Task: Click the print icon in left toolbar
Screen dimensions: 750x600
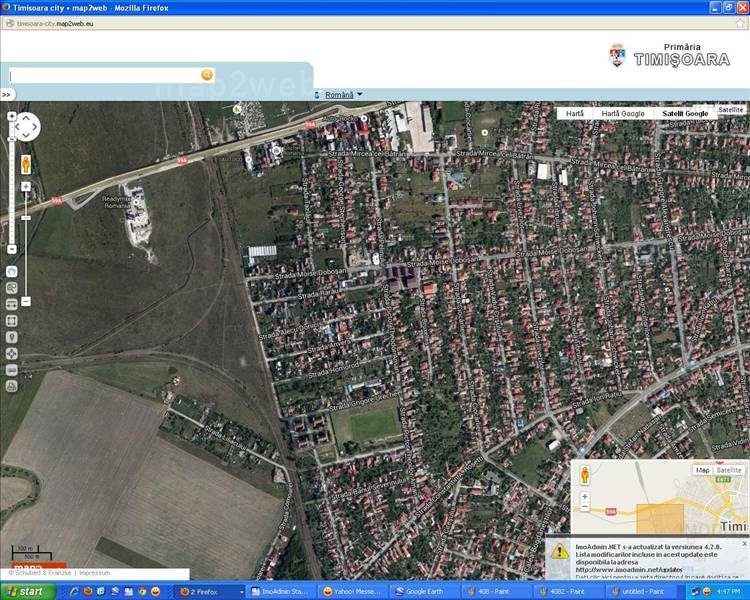Action: (x=11, y=385)
